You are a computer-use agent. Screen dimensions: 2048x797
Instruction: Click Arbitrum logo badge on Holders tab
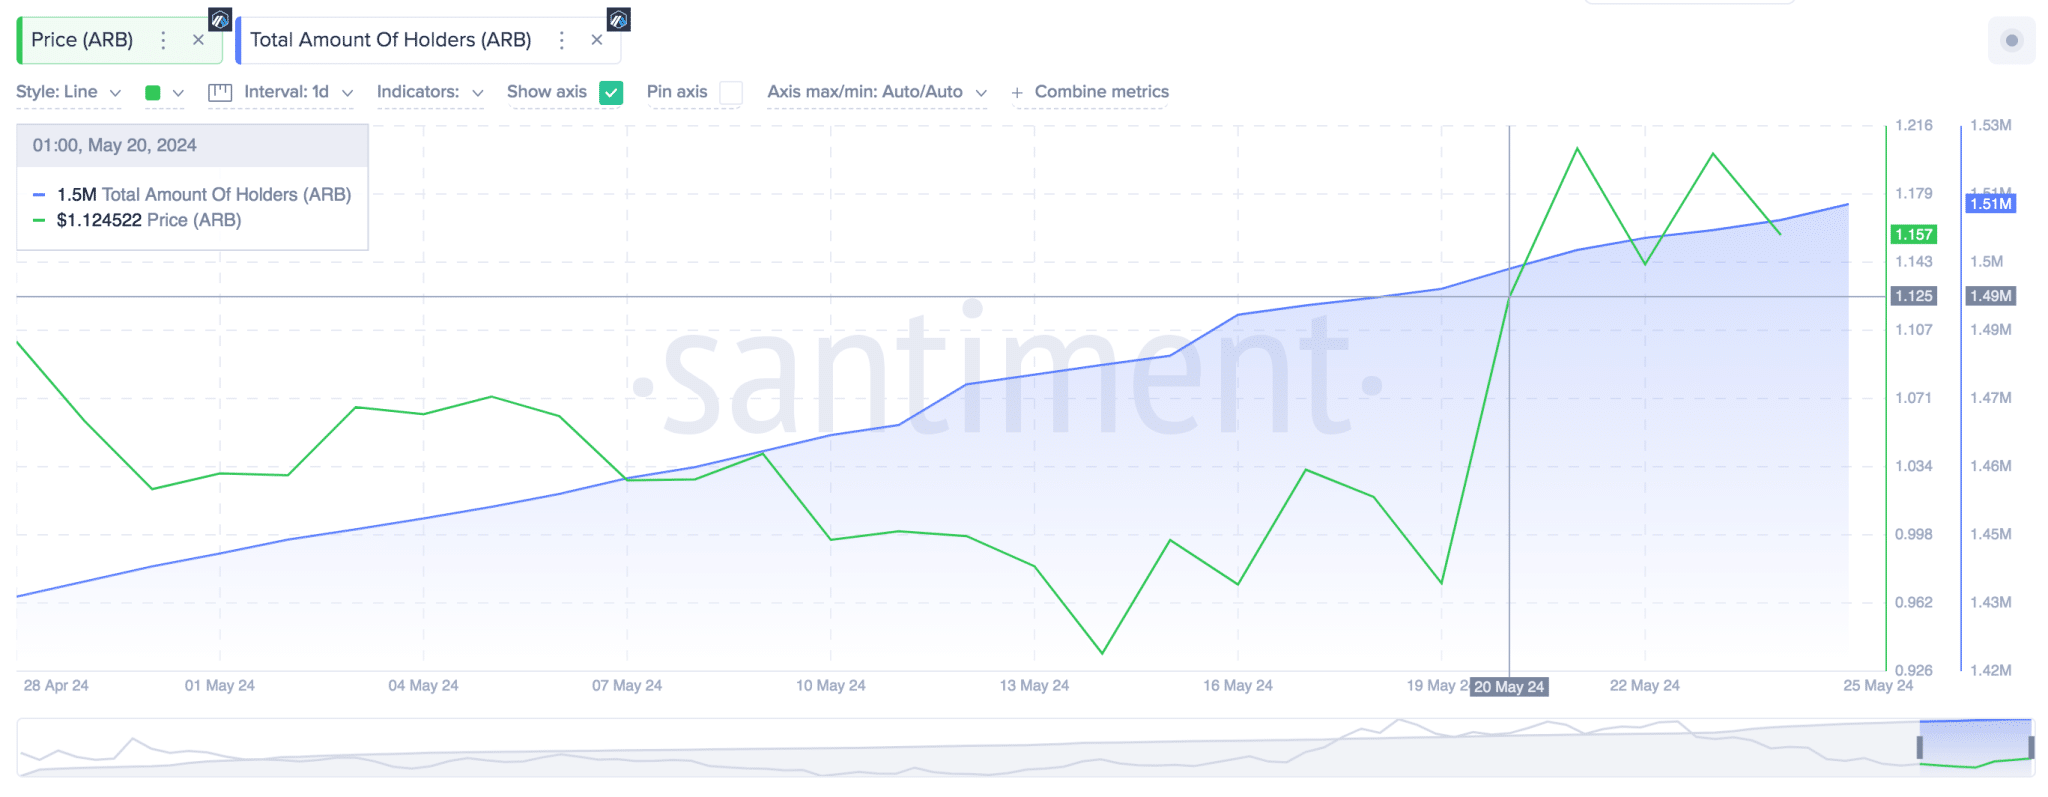click(619, 19)
